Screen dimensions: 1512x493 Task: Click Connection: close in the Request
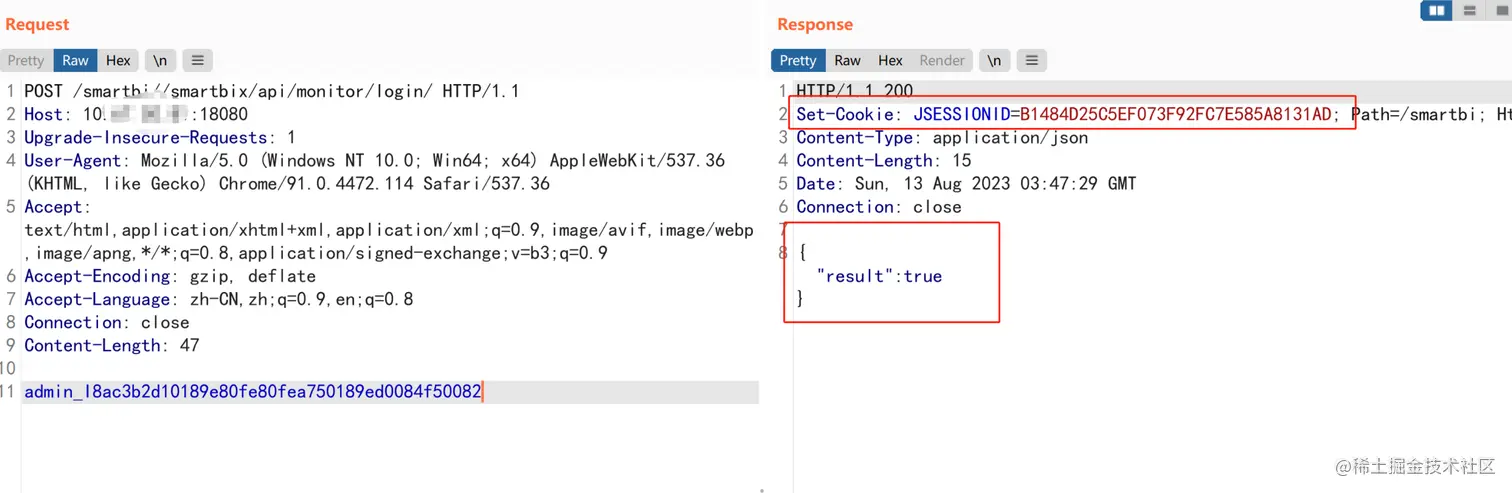click(107, 322)
